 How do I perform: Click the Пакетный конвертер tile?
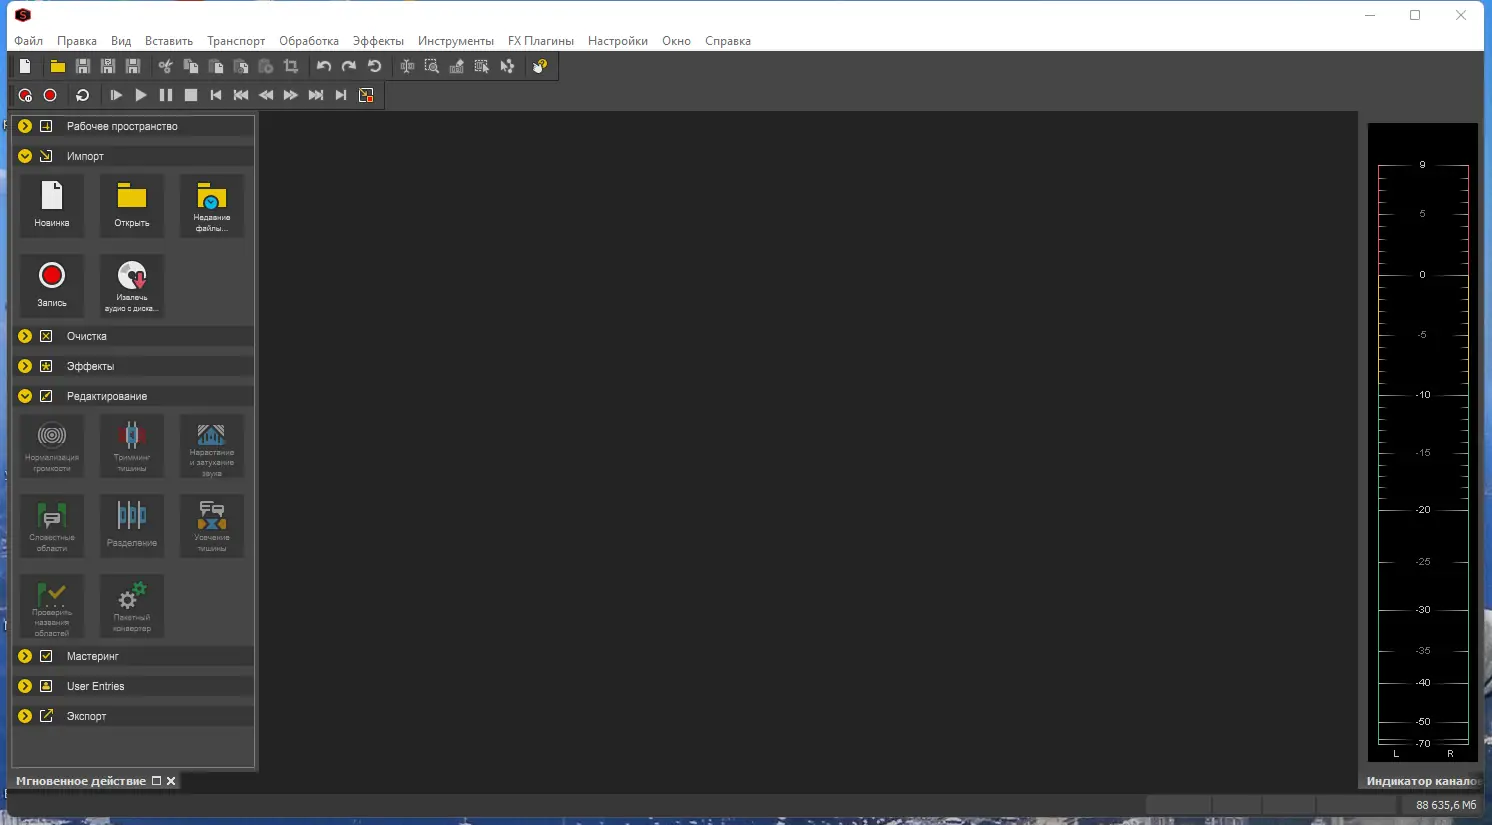pyautogui.click(x=132, y=605)
